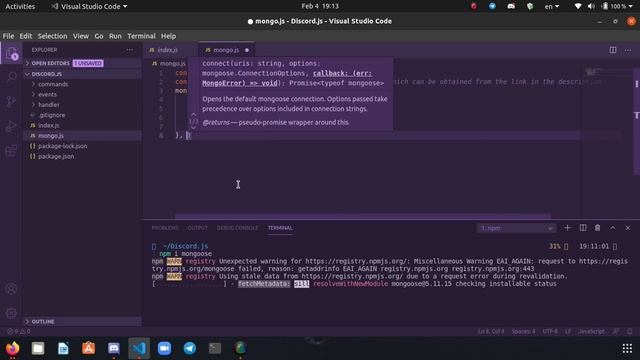
Task: Split the terminal panel
Action: 583,228
